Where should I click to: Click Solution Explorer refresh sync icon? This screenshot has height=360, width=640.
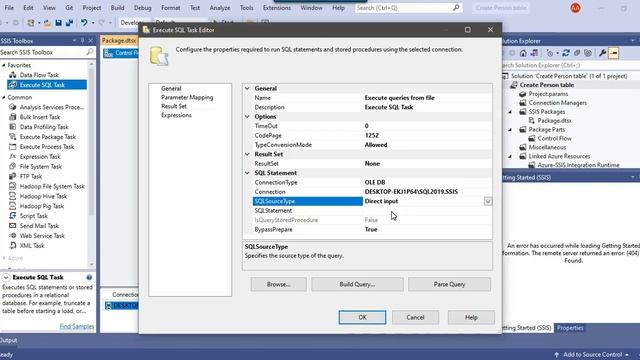click(566, 53)
